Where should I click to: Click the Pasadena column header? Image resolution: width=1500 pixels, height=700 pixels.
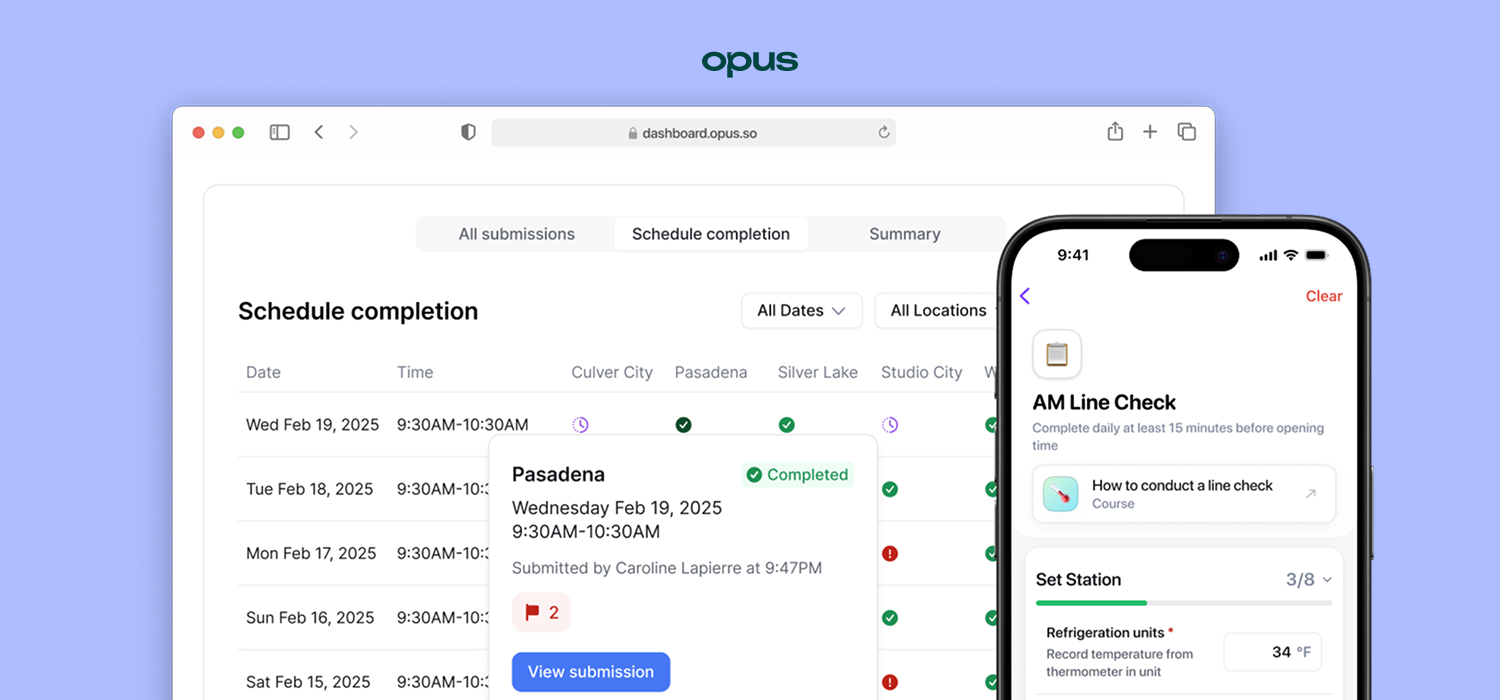711,372
